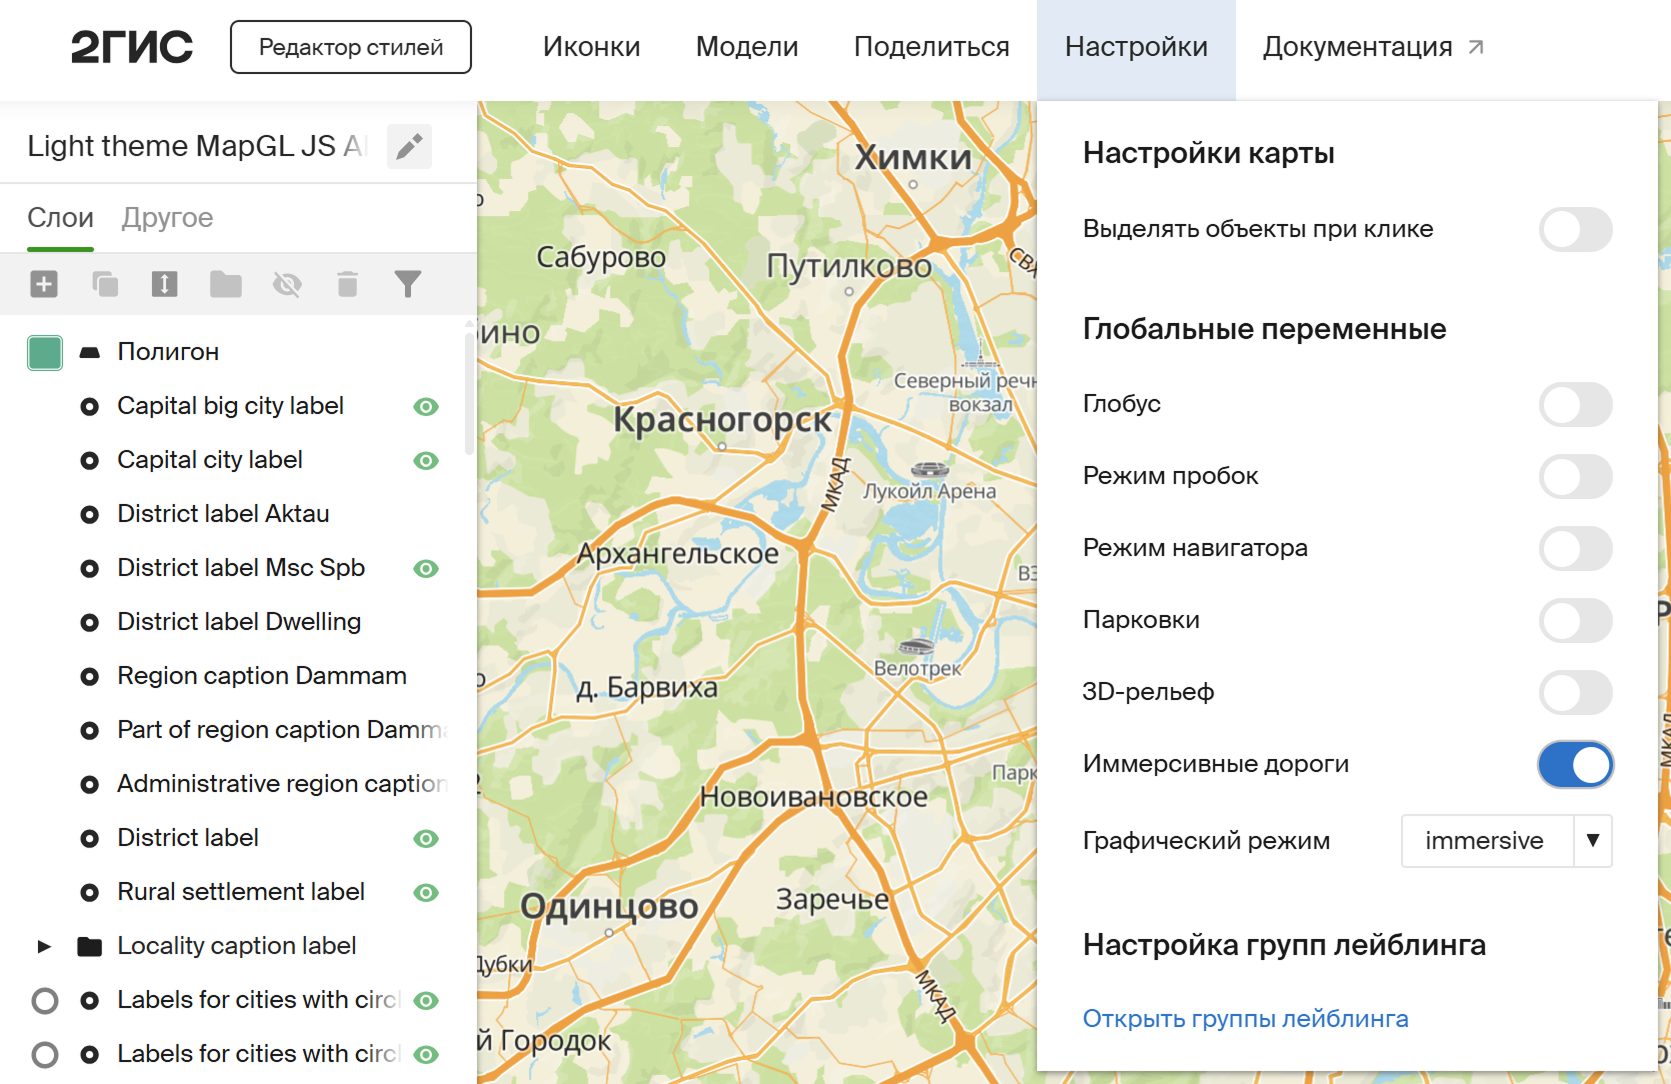Hide the Capital big city label layer
The height and width of the screenshot is (1084, 1671).
click(x=426, y=407)
